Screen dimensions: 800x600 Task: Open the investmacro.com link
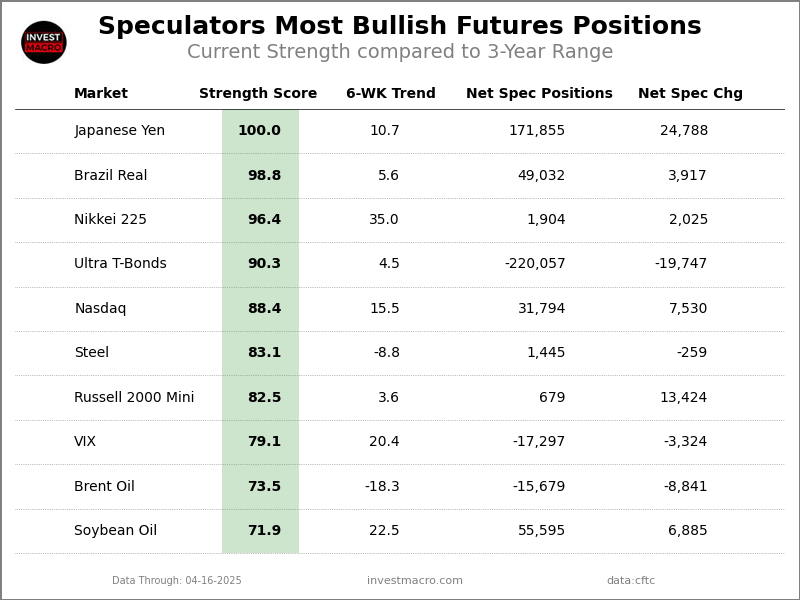pyautogui.click(x=415, y=581)
